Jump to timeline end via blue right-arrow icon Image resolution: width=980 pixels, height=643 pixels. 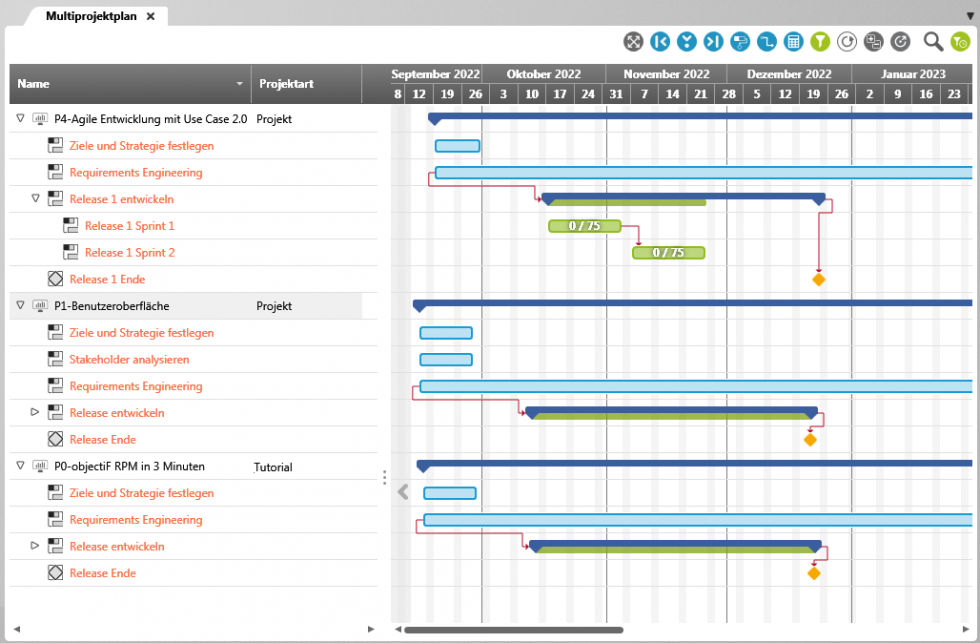tap(712, 41)
